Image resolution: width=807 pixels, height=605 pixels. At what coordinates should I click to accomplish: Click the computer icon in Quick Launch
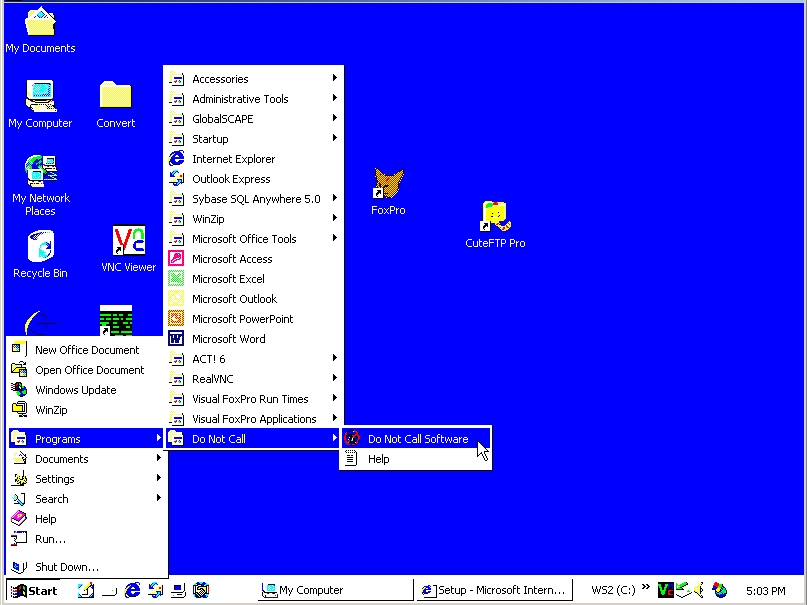[178, 590]
